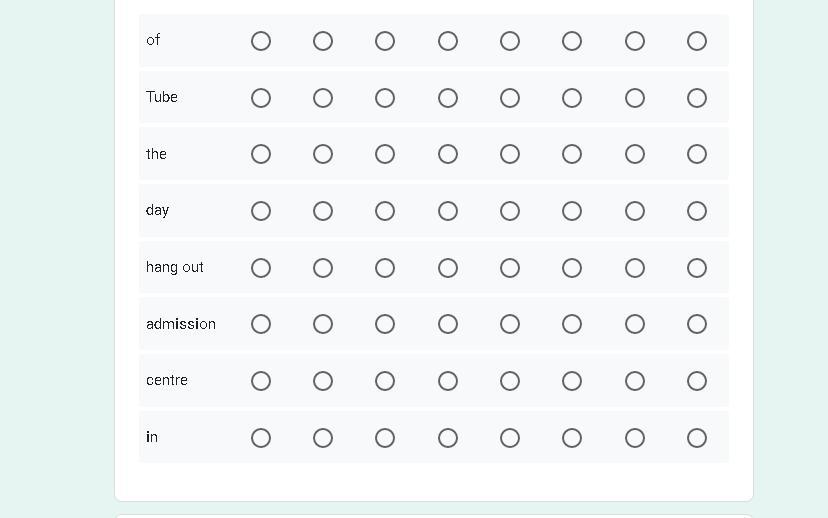Pick the seventh option in the 'in' row
The width and height of the screenshot is (828, 518).
pyautogui.click(x=635, y=438)
